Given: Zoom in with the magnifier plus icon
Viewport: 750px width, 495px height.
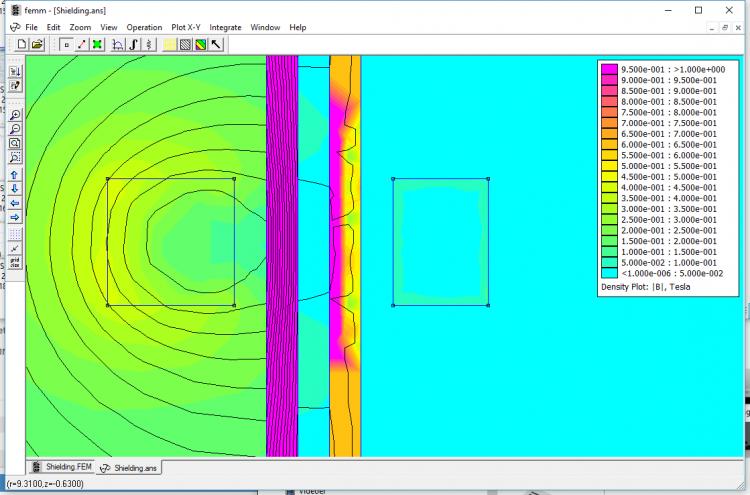Looking at the screenshot, I should pos(15,116).
